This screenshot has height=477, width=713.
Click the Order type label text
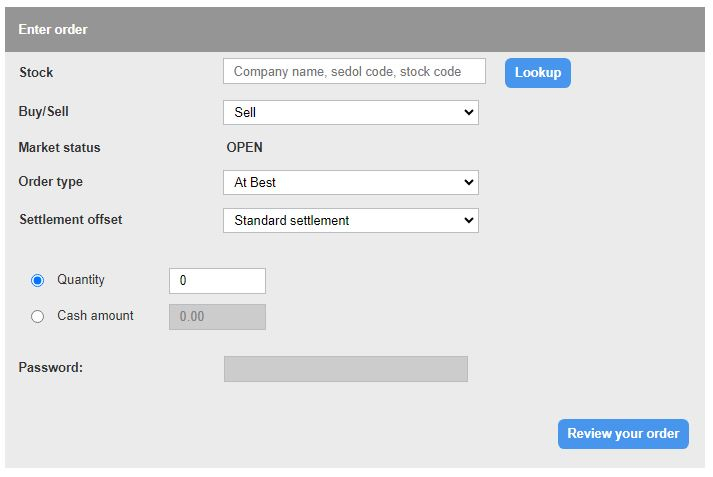(x=51, y=182)
